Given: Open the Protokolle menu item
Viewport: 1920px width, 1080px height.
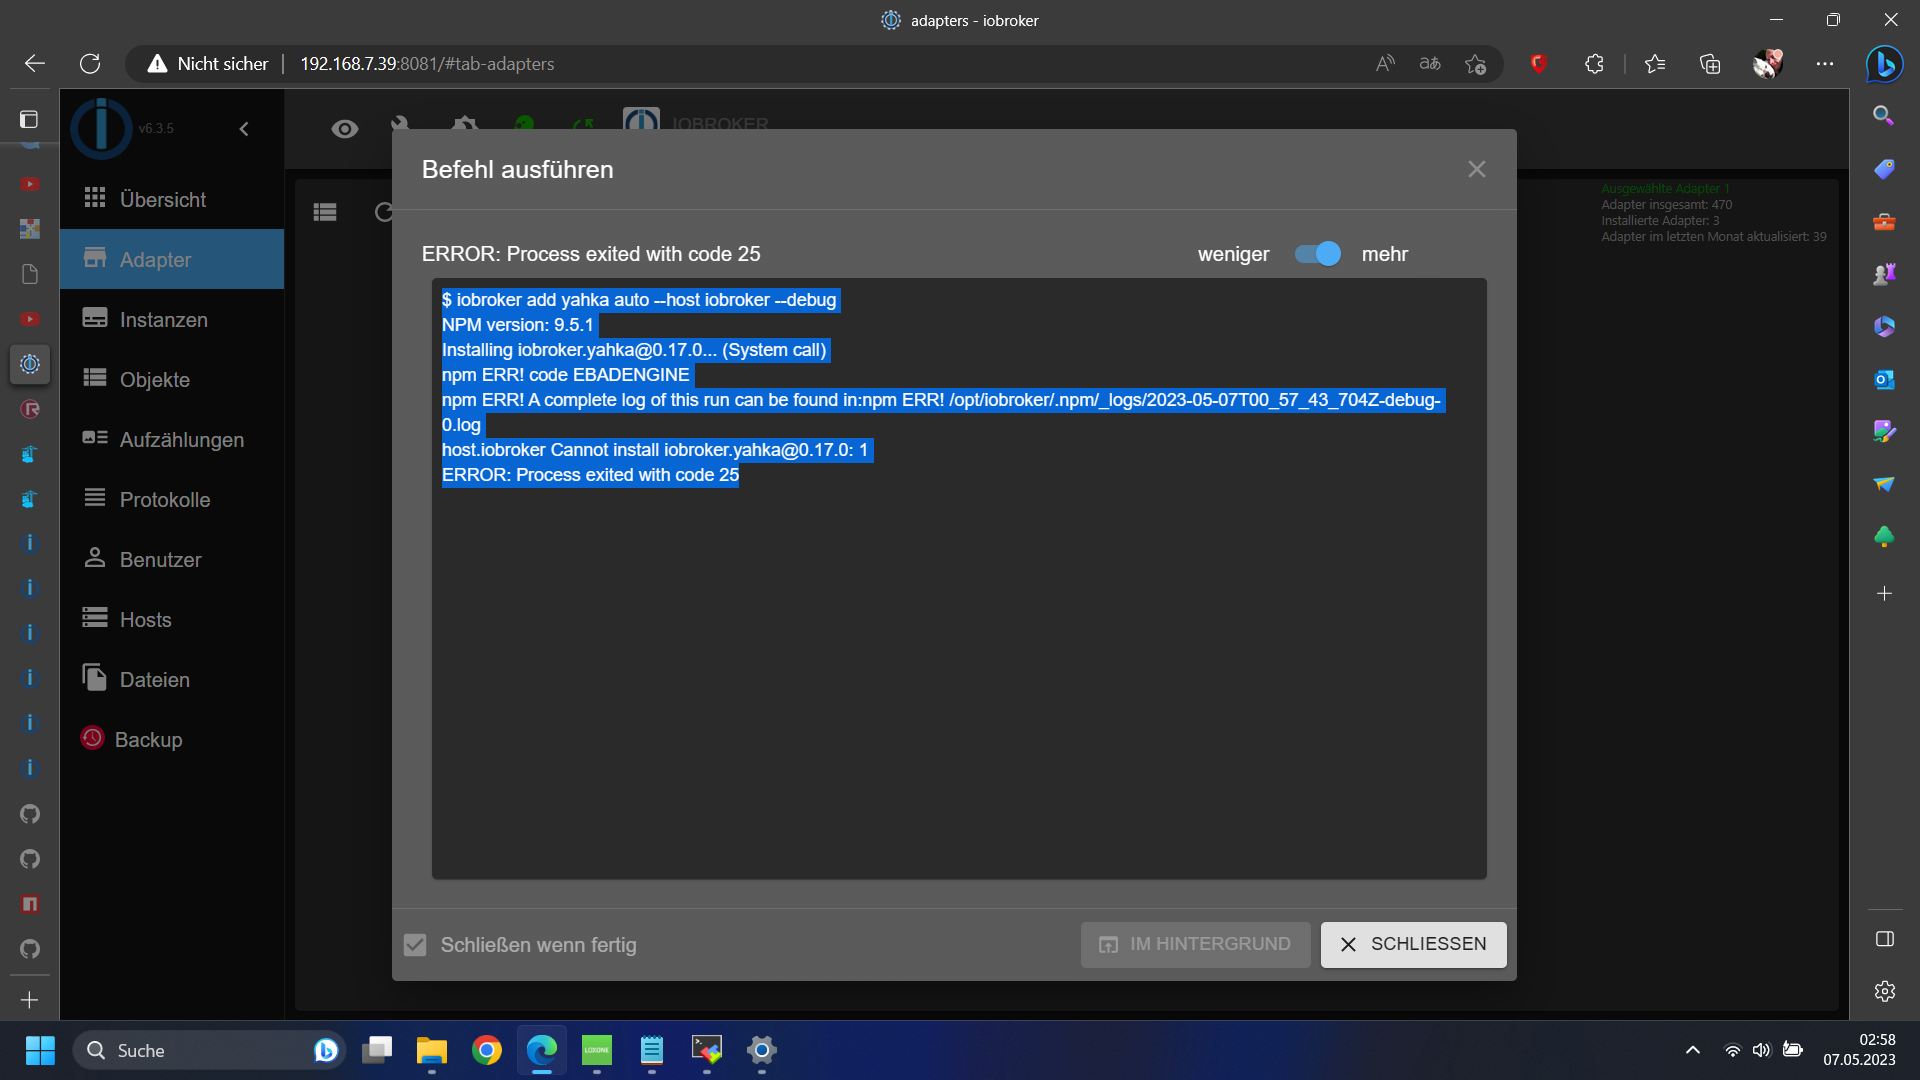Looking at the screenshot, I should [172, 499].
